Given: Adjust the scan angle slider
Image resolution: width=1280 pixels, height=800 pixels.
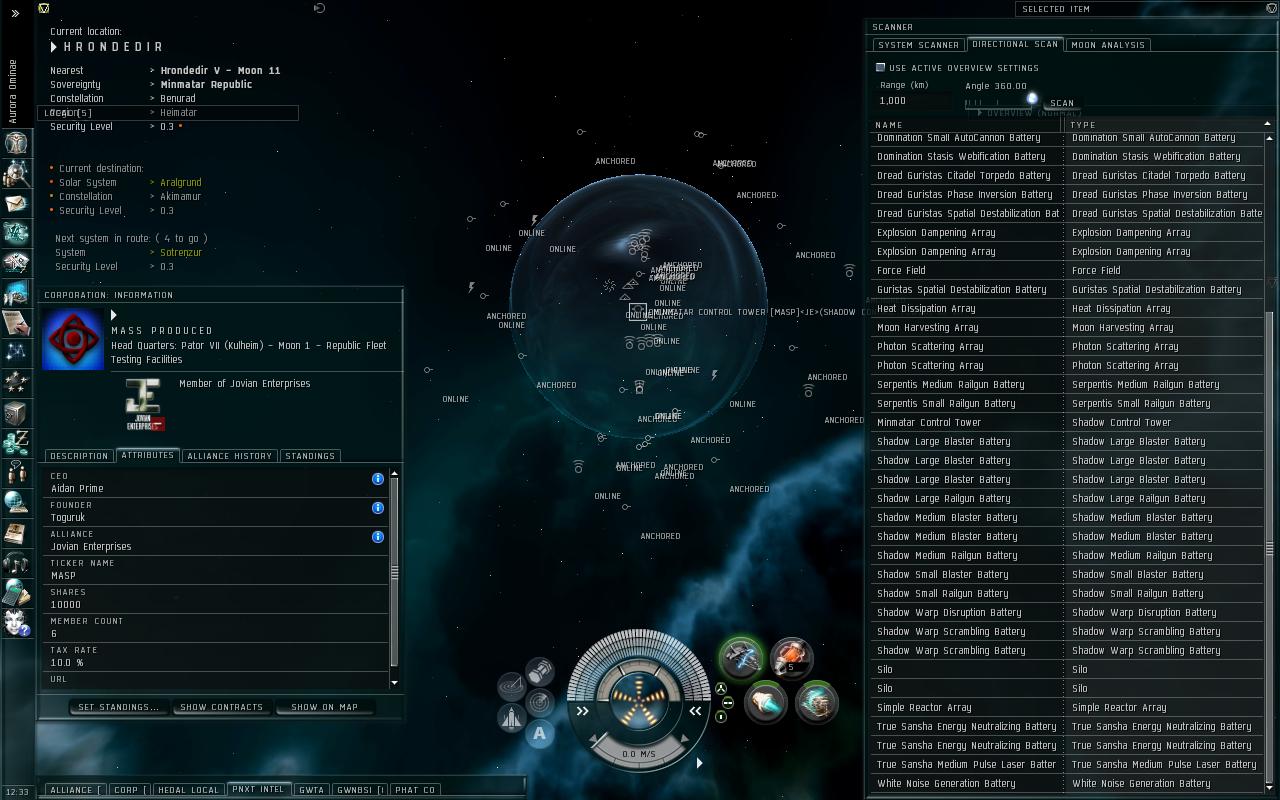Looking at the screenshot, I should (x=1031, y=99).
